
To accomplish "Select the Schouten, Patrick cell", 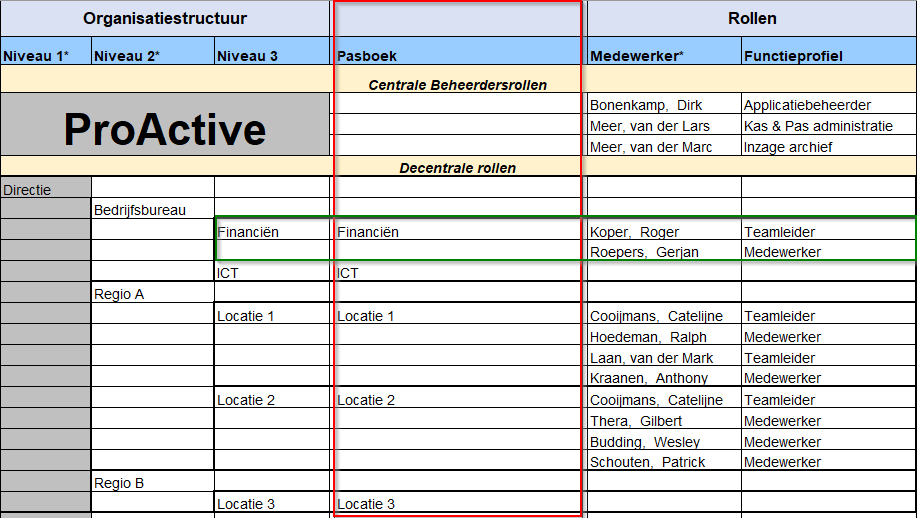I will pyautogui.click(x=664, y=460).
